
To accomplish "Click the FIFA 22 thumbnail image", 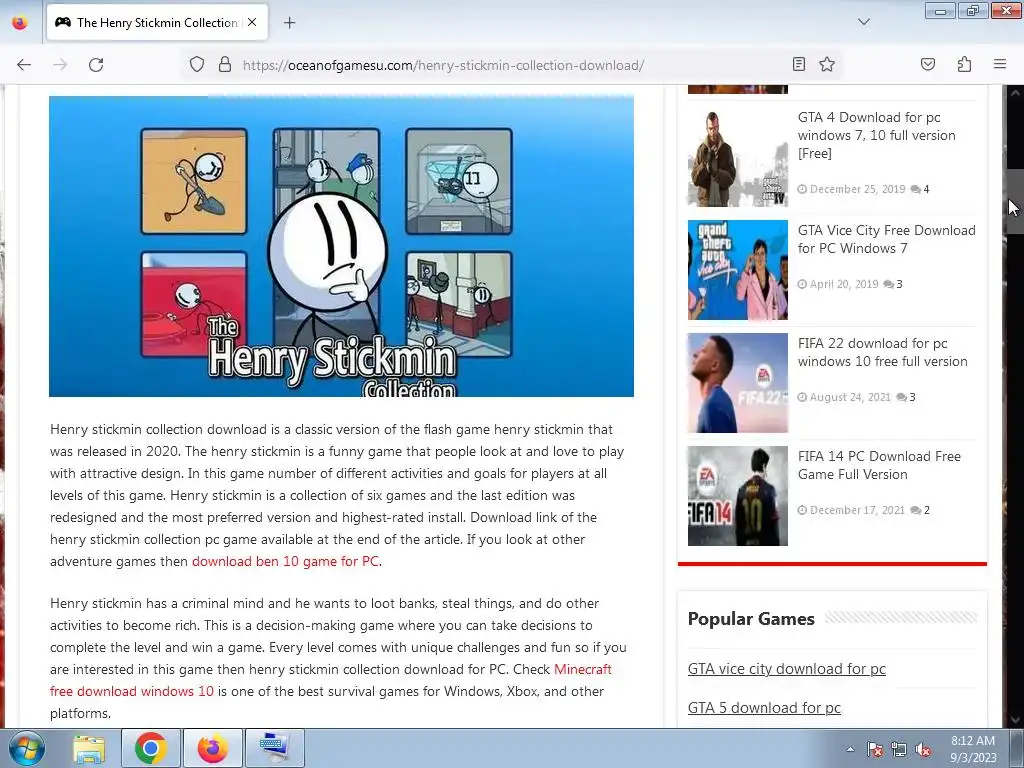I will (737, 383).
